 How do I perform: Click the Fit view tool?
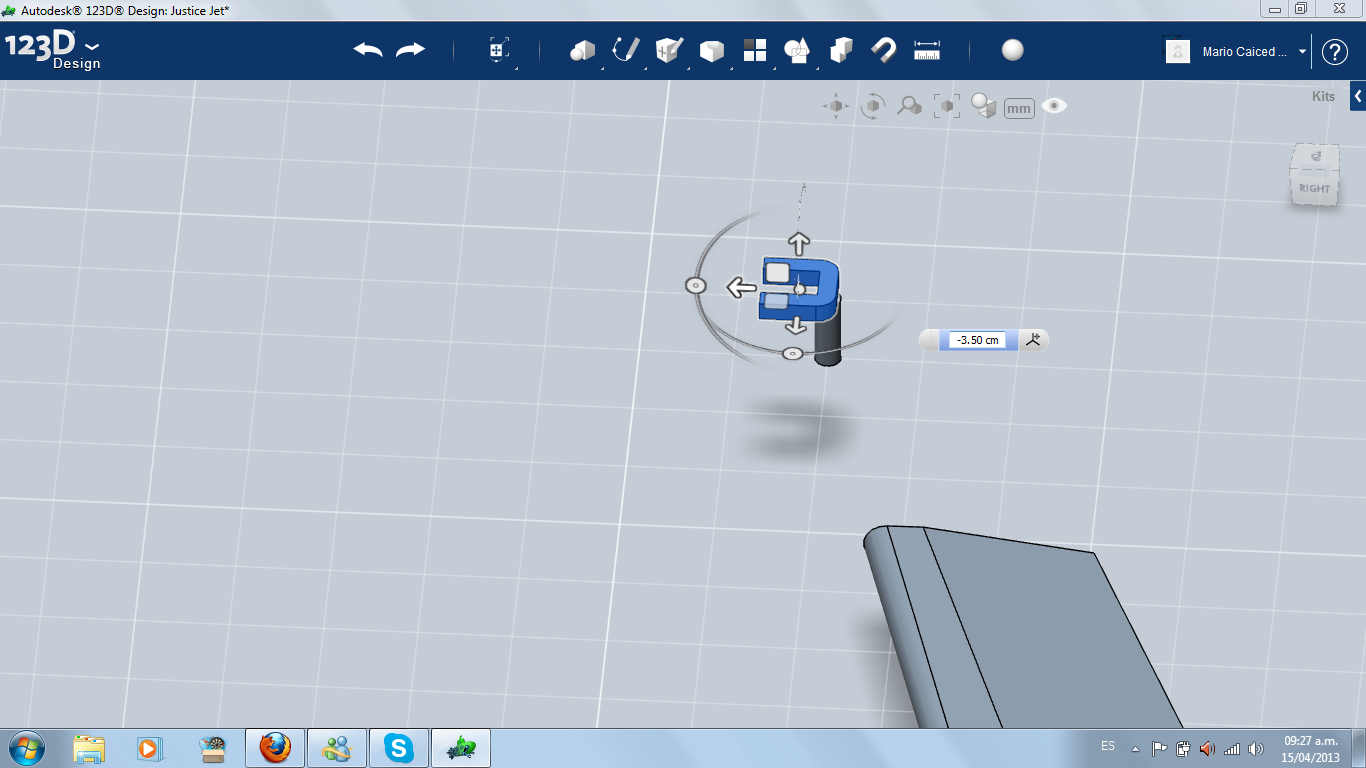[x=946, y=106]
